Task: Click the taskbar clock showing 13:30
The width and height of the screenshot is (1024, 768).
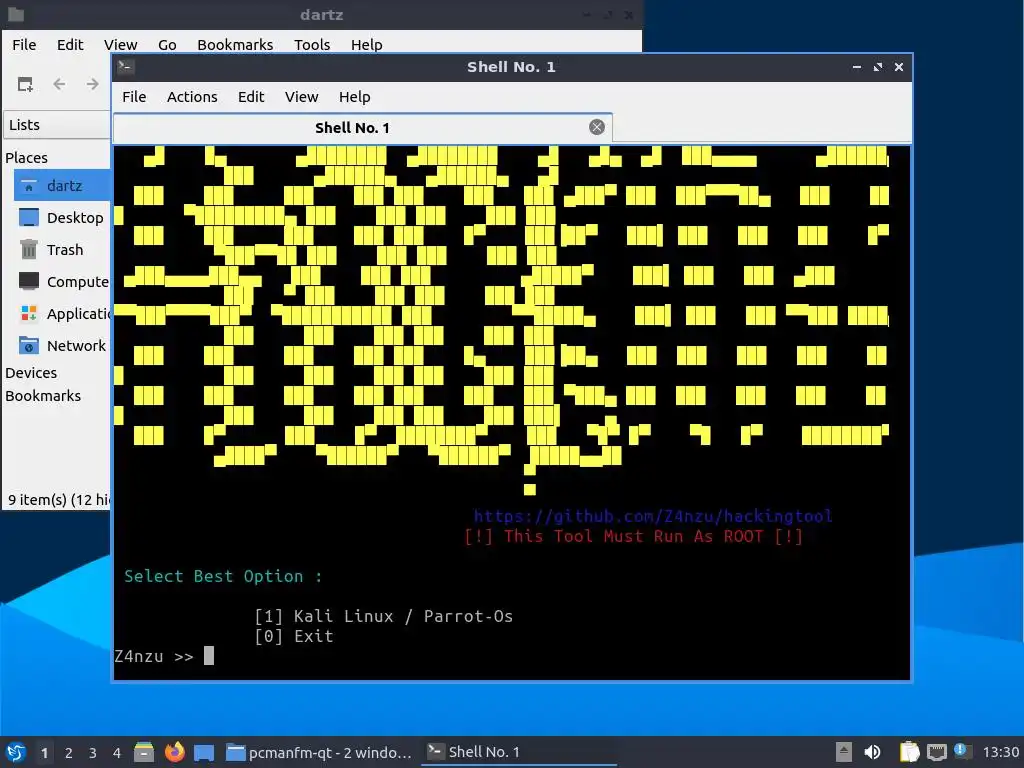Action: (1000, 752)
